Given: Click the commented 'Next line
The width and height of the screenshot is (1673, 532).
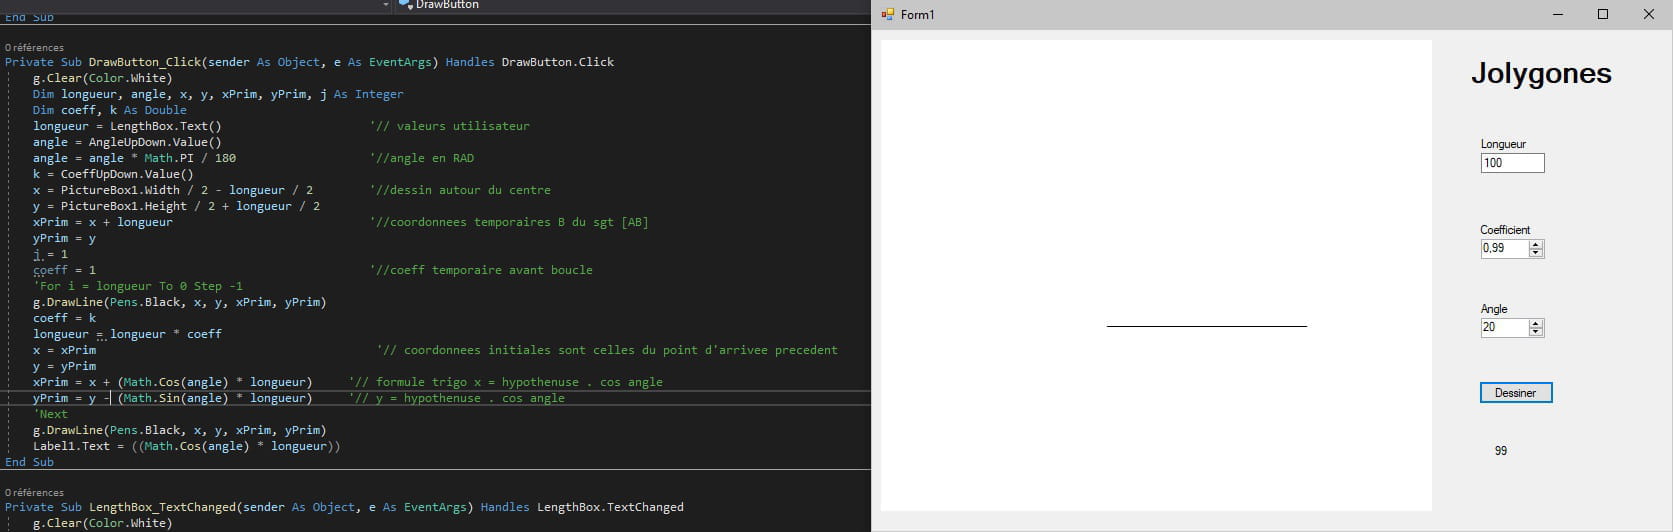Looking at the screenshot, I should [x=51, y=414].
